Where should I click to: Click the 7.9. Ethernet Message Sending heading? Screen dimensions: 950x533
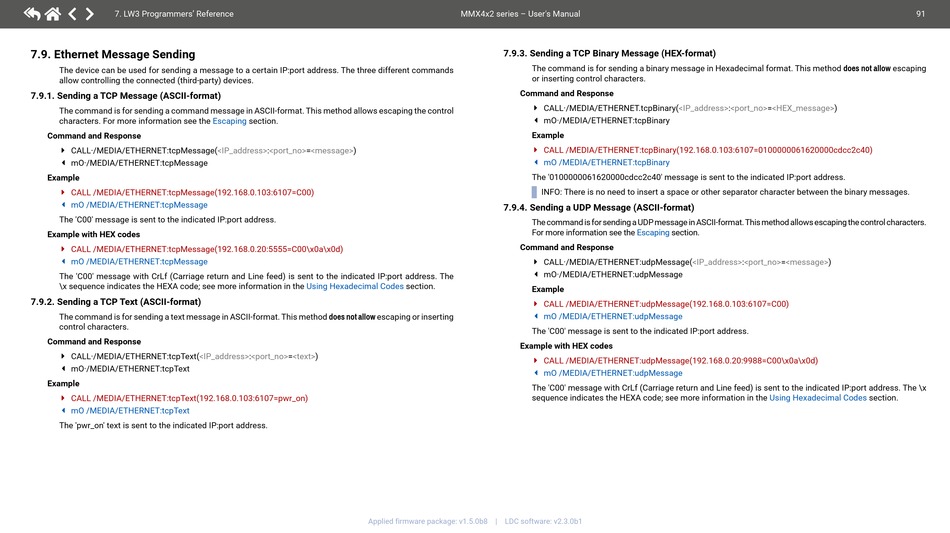click(x=113, y=54)
